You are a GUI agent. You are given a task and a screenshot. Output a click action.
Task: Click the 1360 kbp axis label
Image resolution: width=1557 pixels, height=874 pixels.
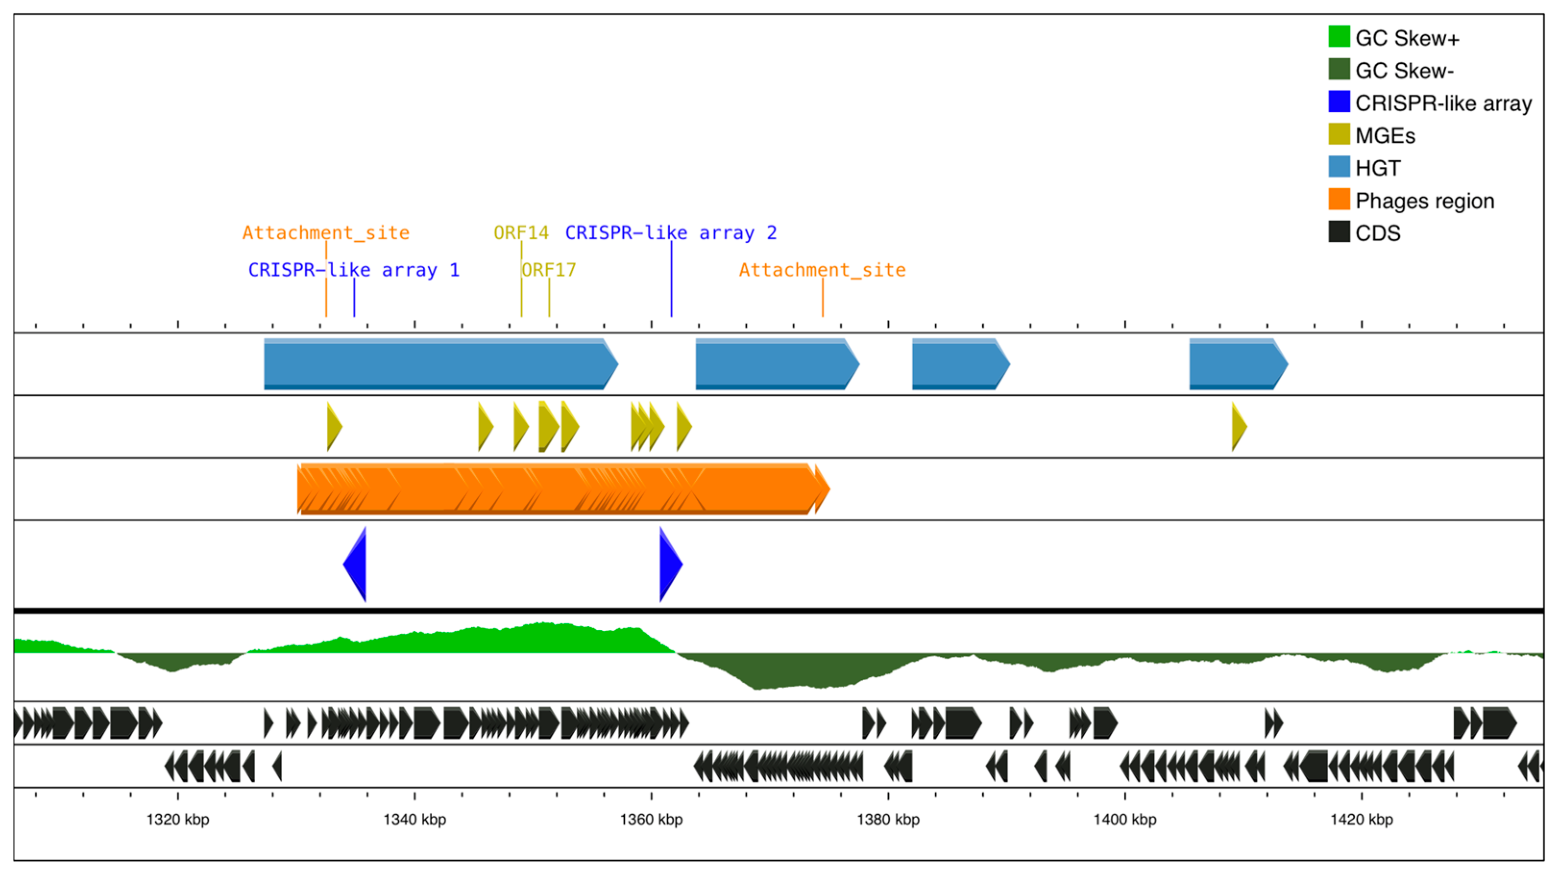point(651,820)
